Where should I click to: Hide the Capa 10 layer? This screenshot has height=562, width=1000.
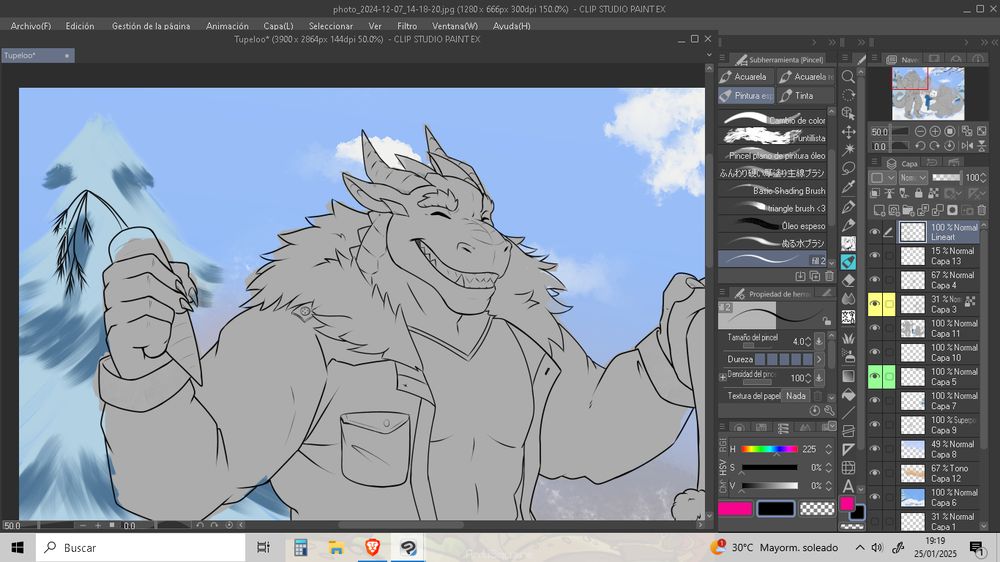click(x=874, y=353)
